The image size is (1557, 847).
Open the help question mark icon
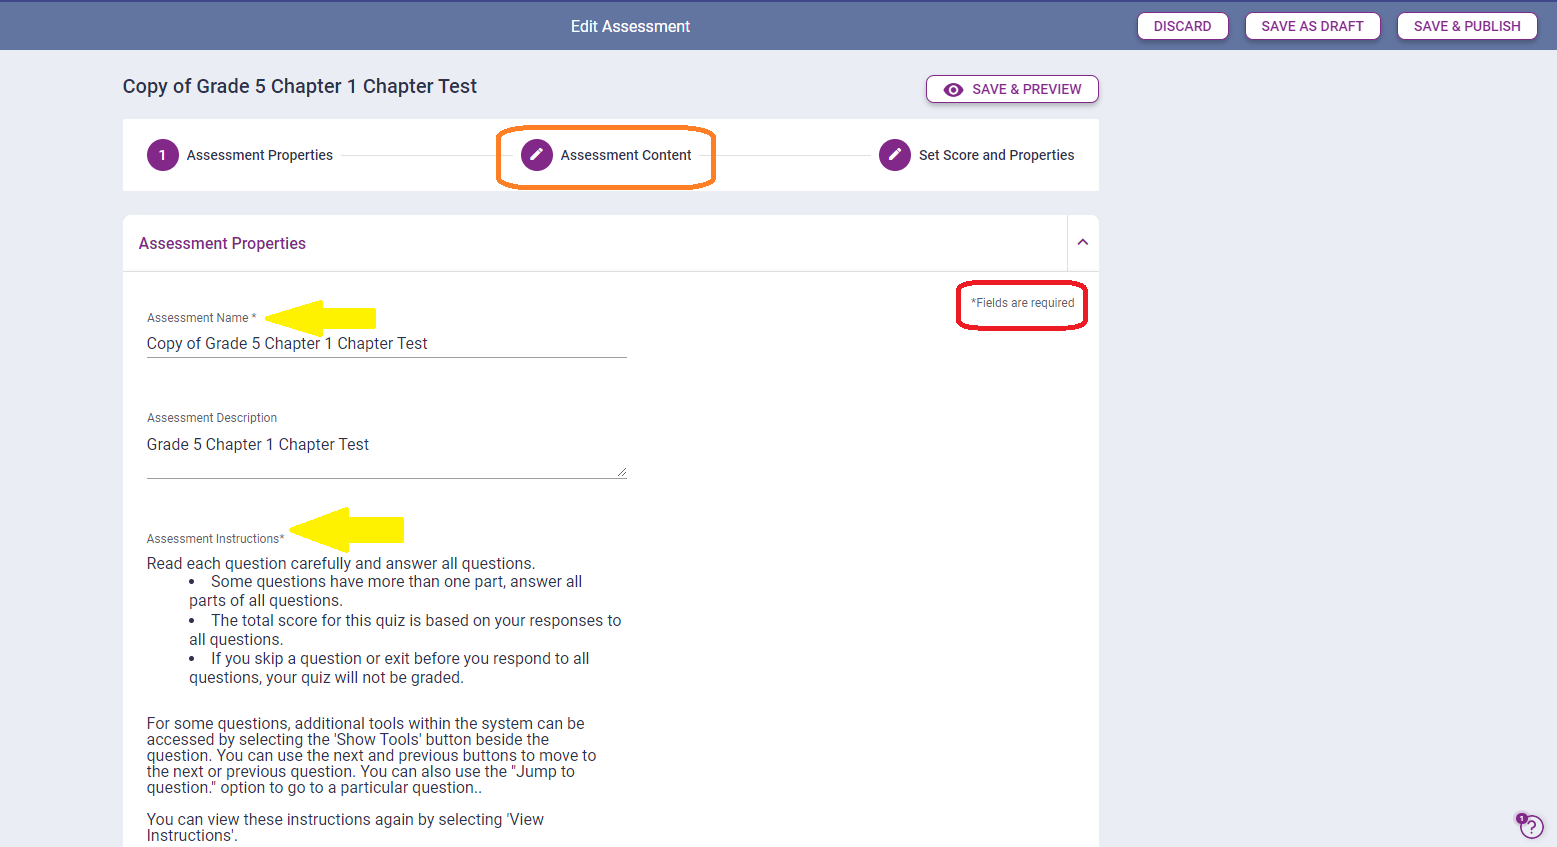pos(1532,828)
